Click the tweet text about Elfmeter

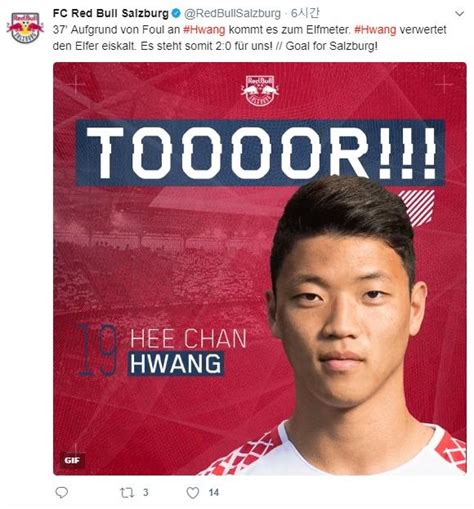click(249, 38)
